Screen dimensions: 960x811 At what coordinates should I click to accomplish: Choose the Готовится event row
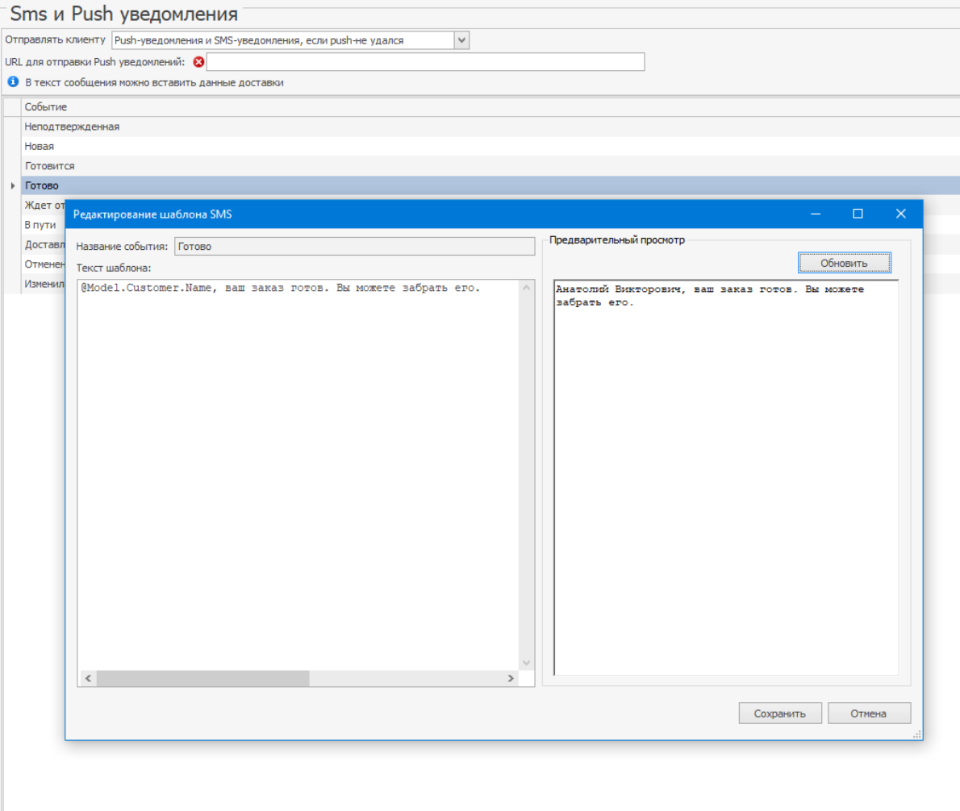[50, 166]
